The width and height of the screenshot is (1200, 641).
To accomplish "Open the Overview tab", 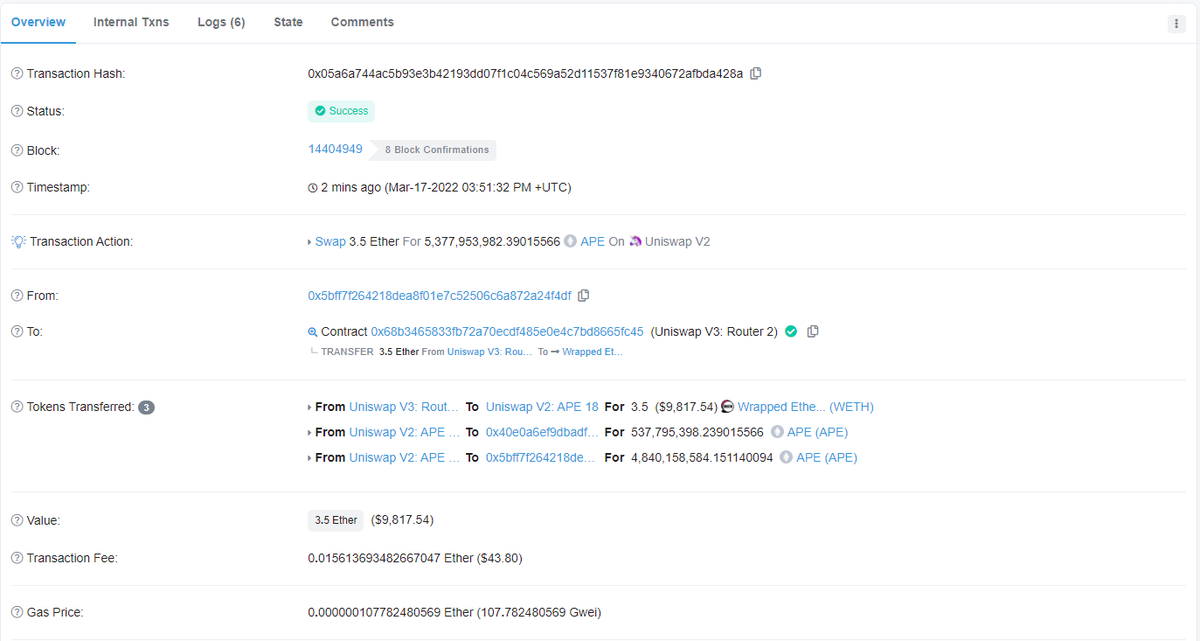I will click(38, 22).
